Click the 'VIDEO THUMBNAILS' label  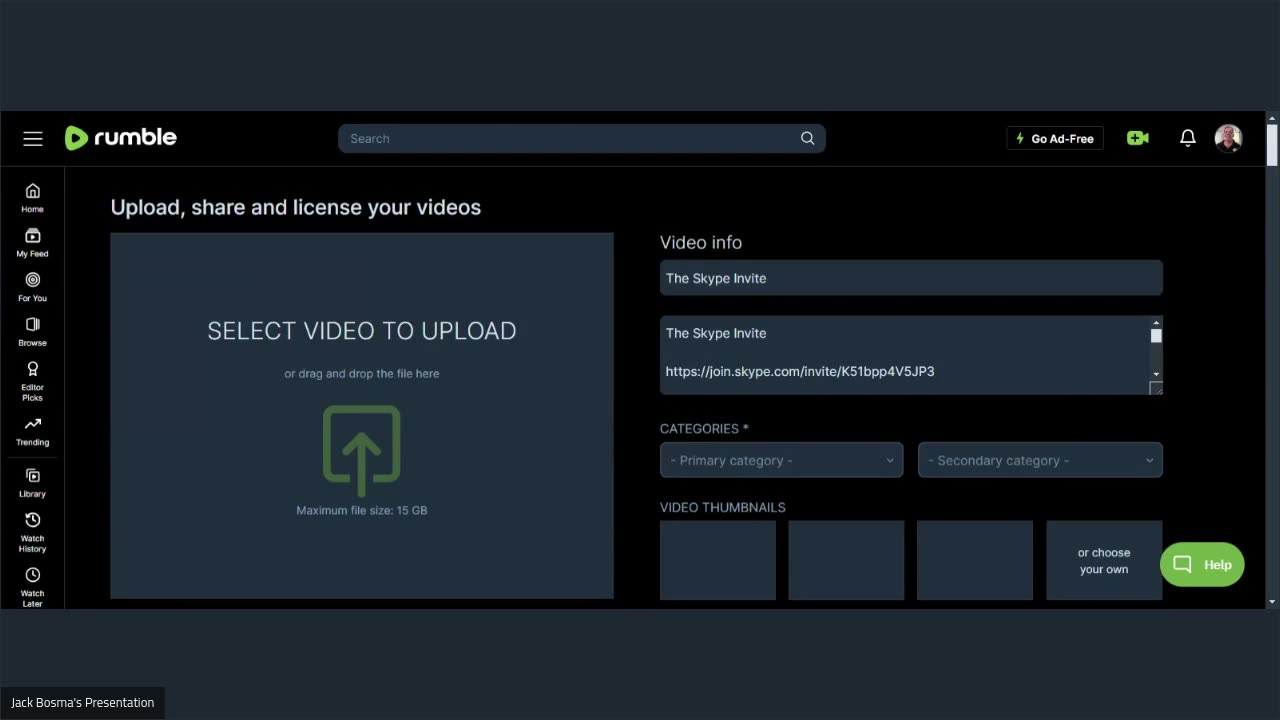[723, 507]
